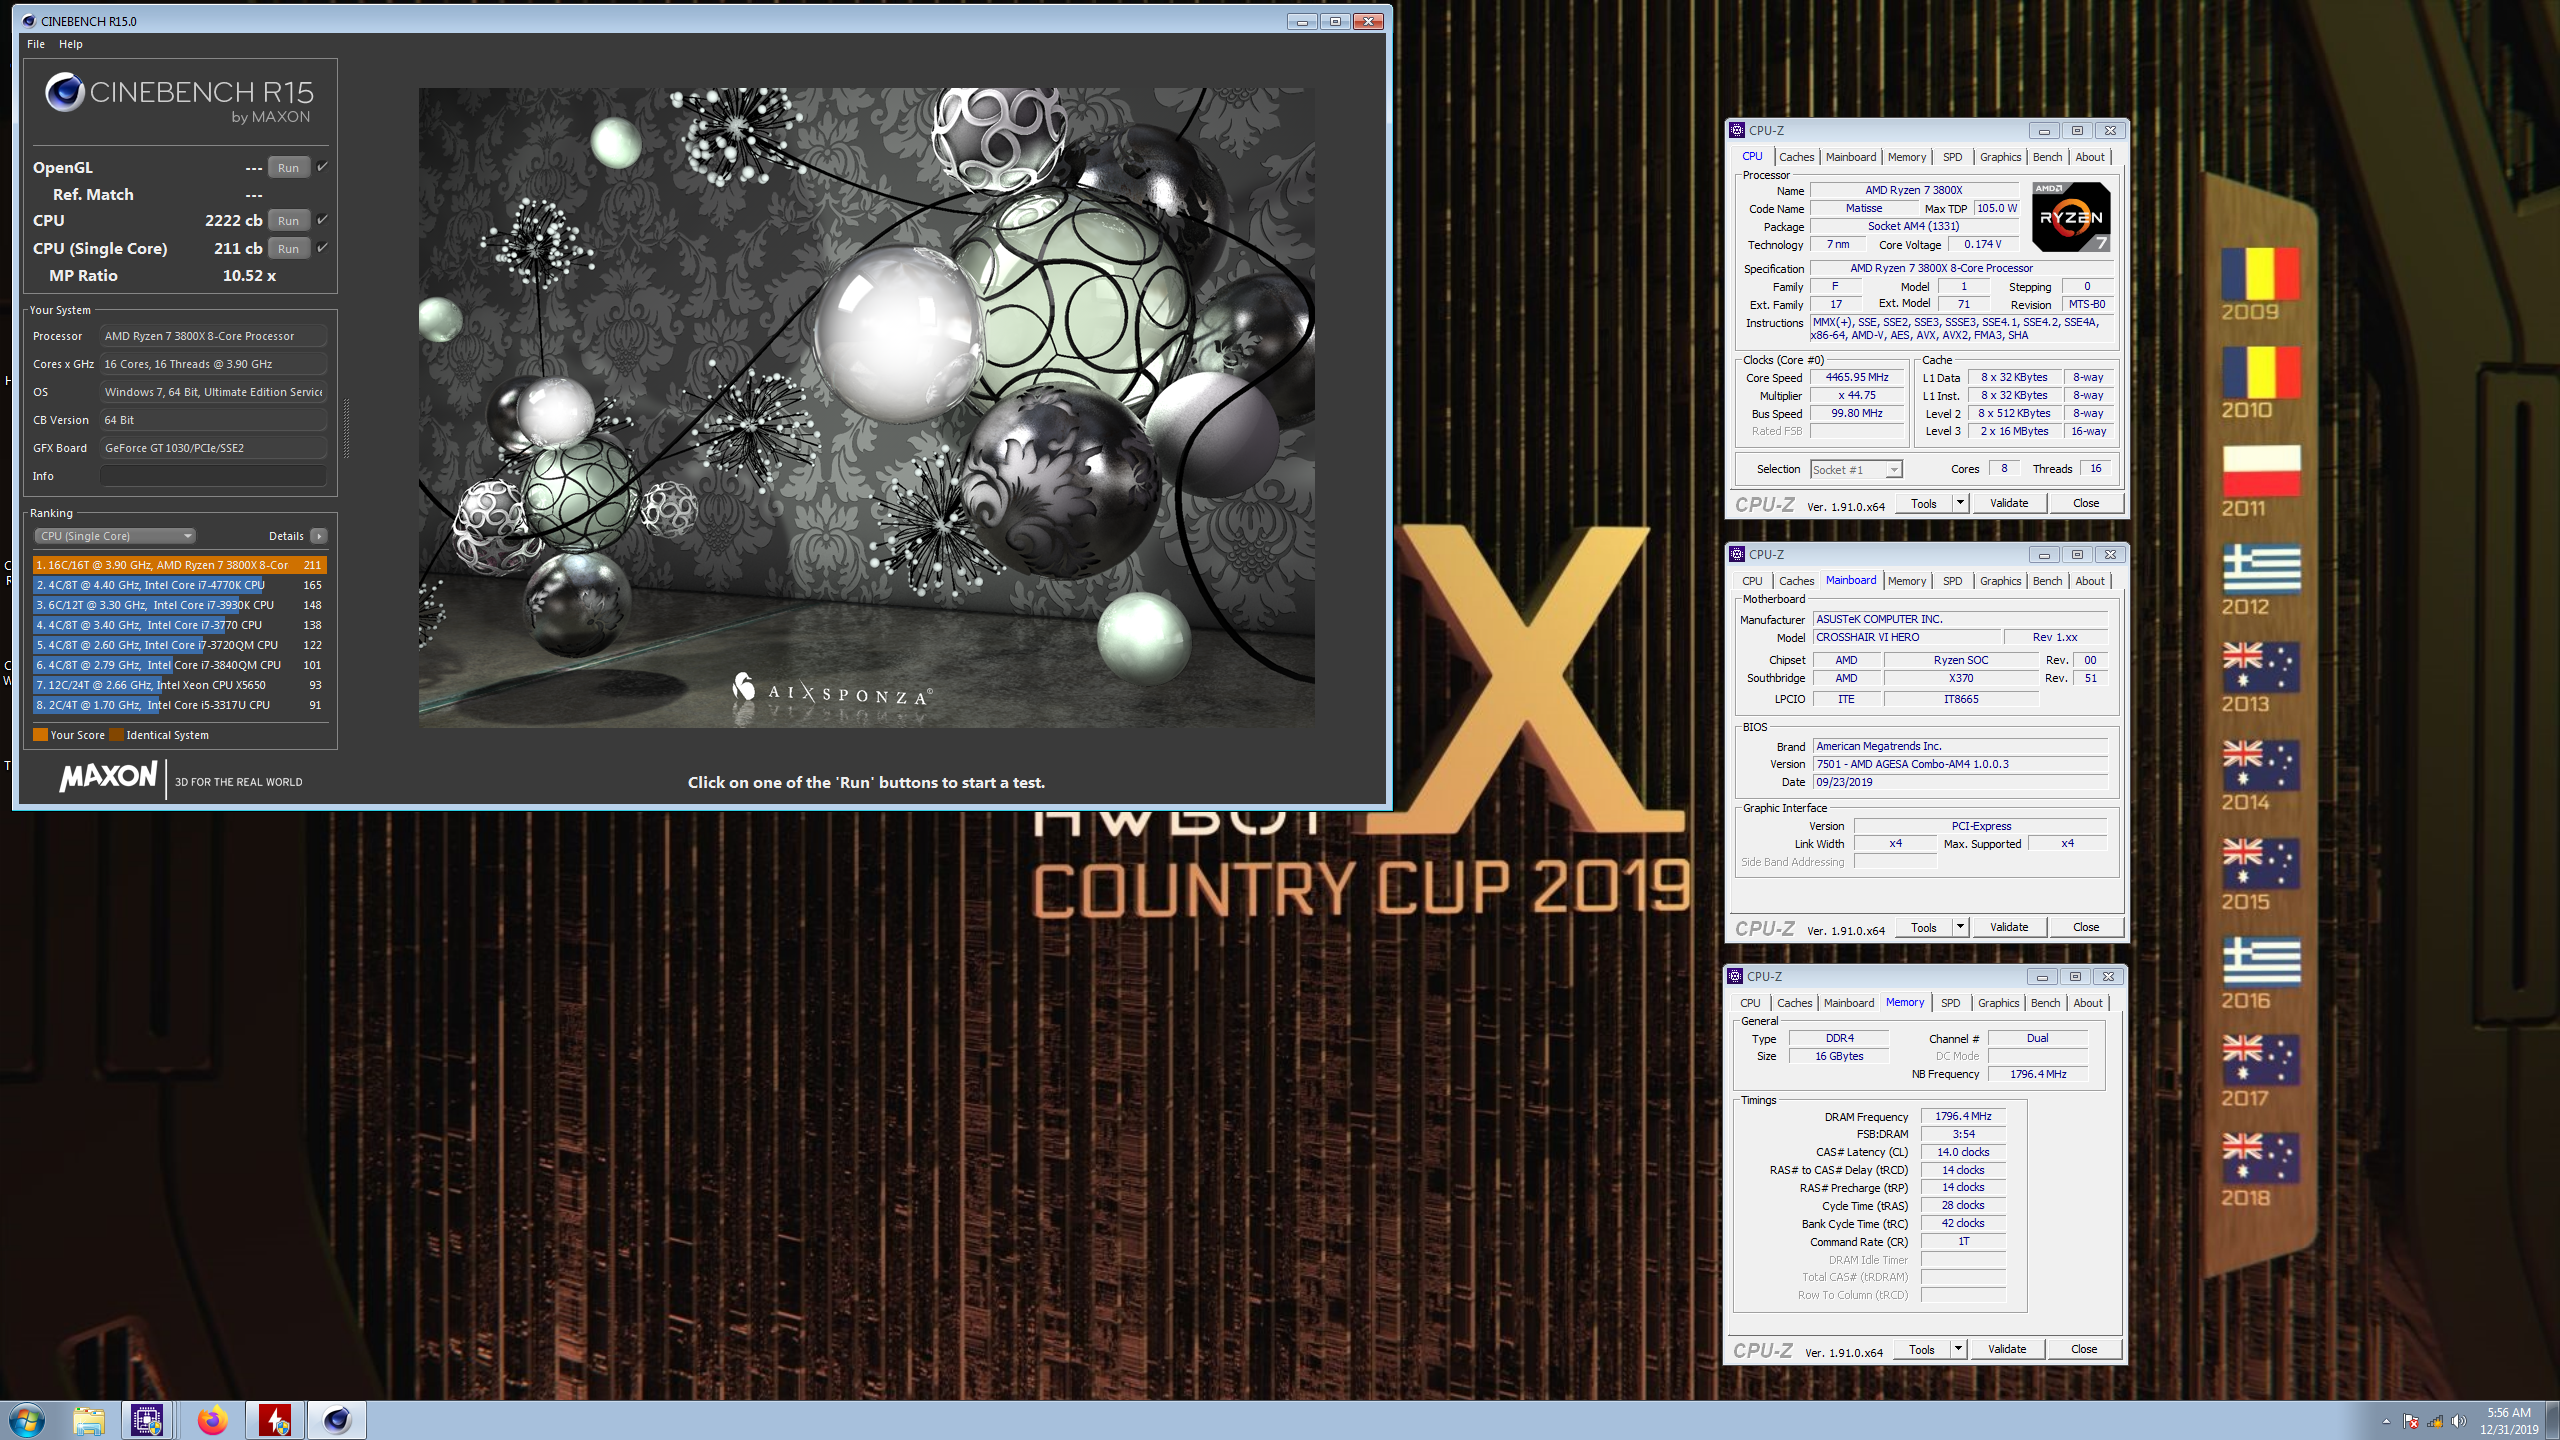The width and height of the screenshot is (2560, 1440).
Task: Open the CPU (Single Core) ranking dropdown
Action: tap(115, 536)
